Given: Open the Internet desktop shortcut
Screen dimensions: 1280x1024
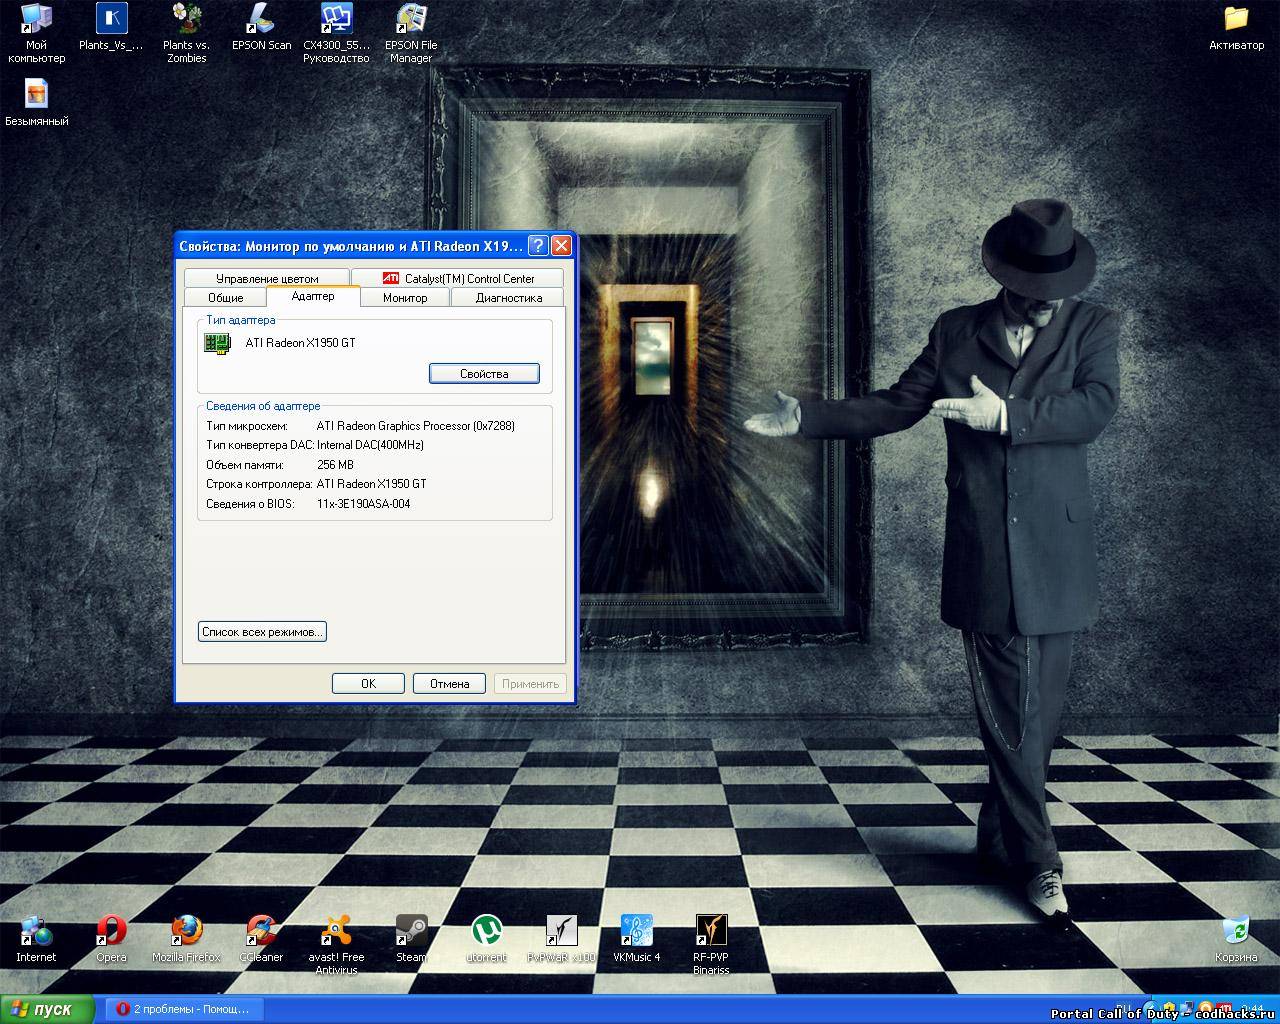Looking at the screenshot, I should 36,939.
